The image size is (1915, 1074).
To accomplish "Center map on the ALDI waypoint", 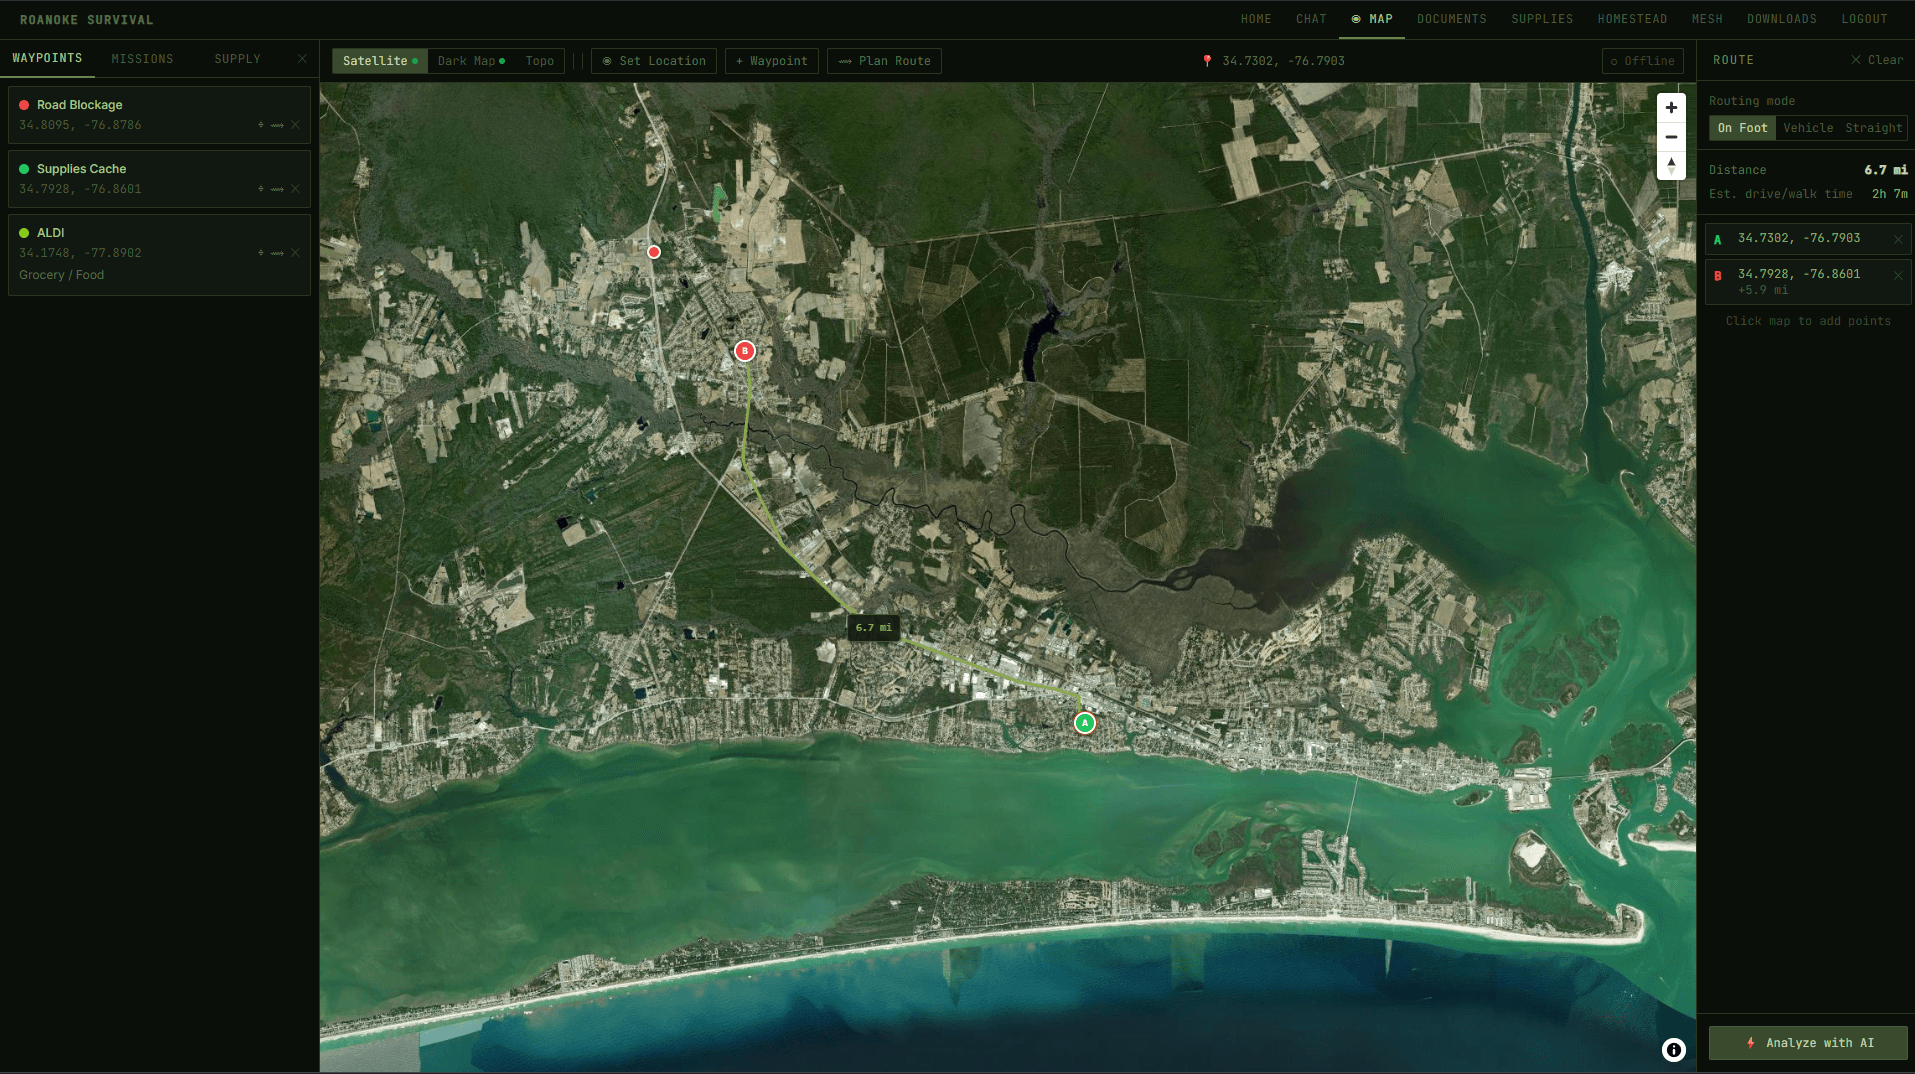I will pos(261,252).
